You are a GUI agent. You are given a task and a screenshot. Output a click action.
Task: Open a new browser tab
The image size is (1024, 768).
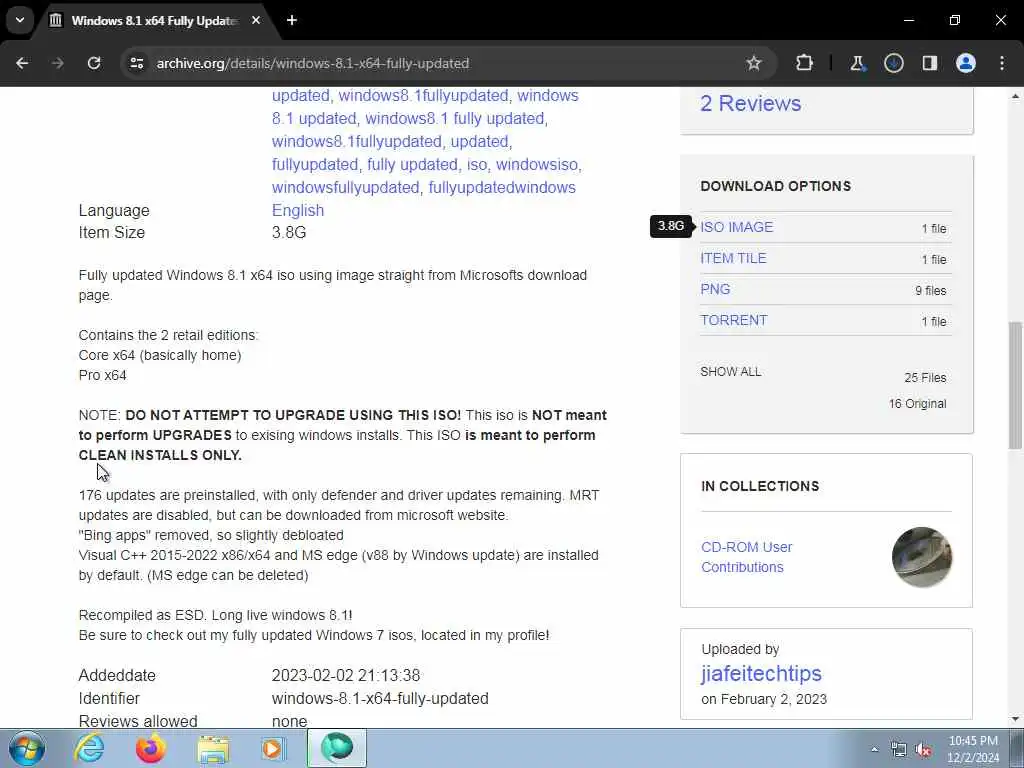click(x=292, y=20)
